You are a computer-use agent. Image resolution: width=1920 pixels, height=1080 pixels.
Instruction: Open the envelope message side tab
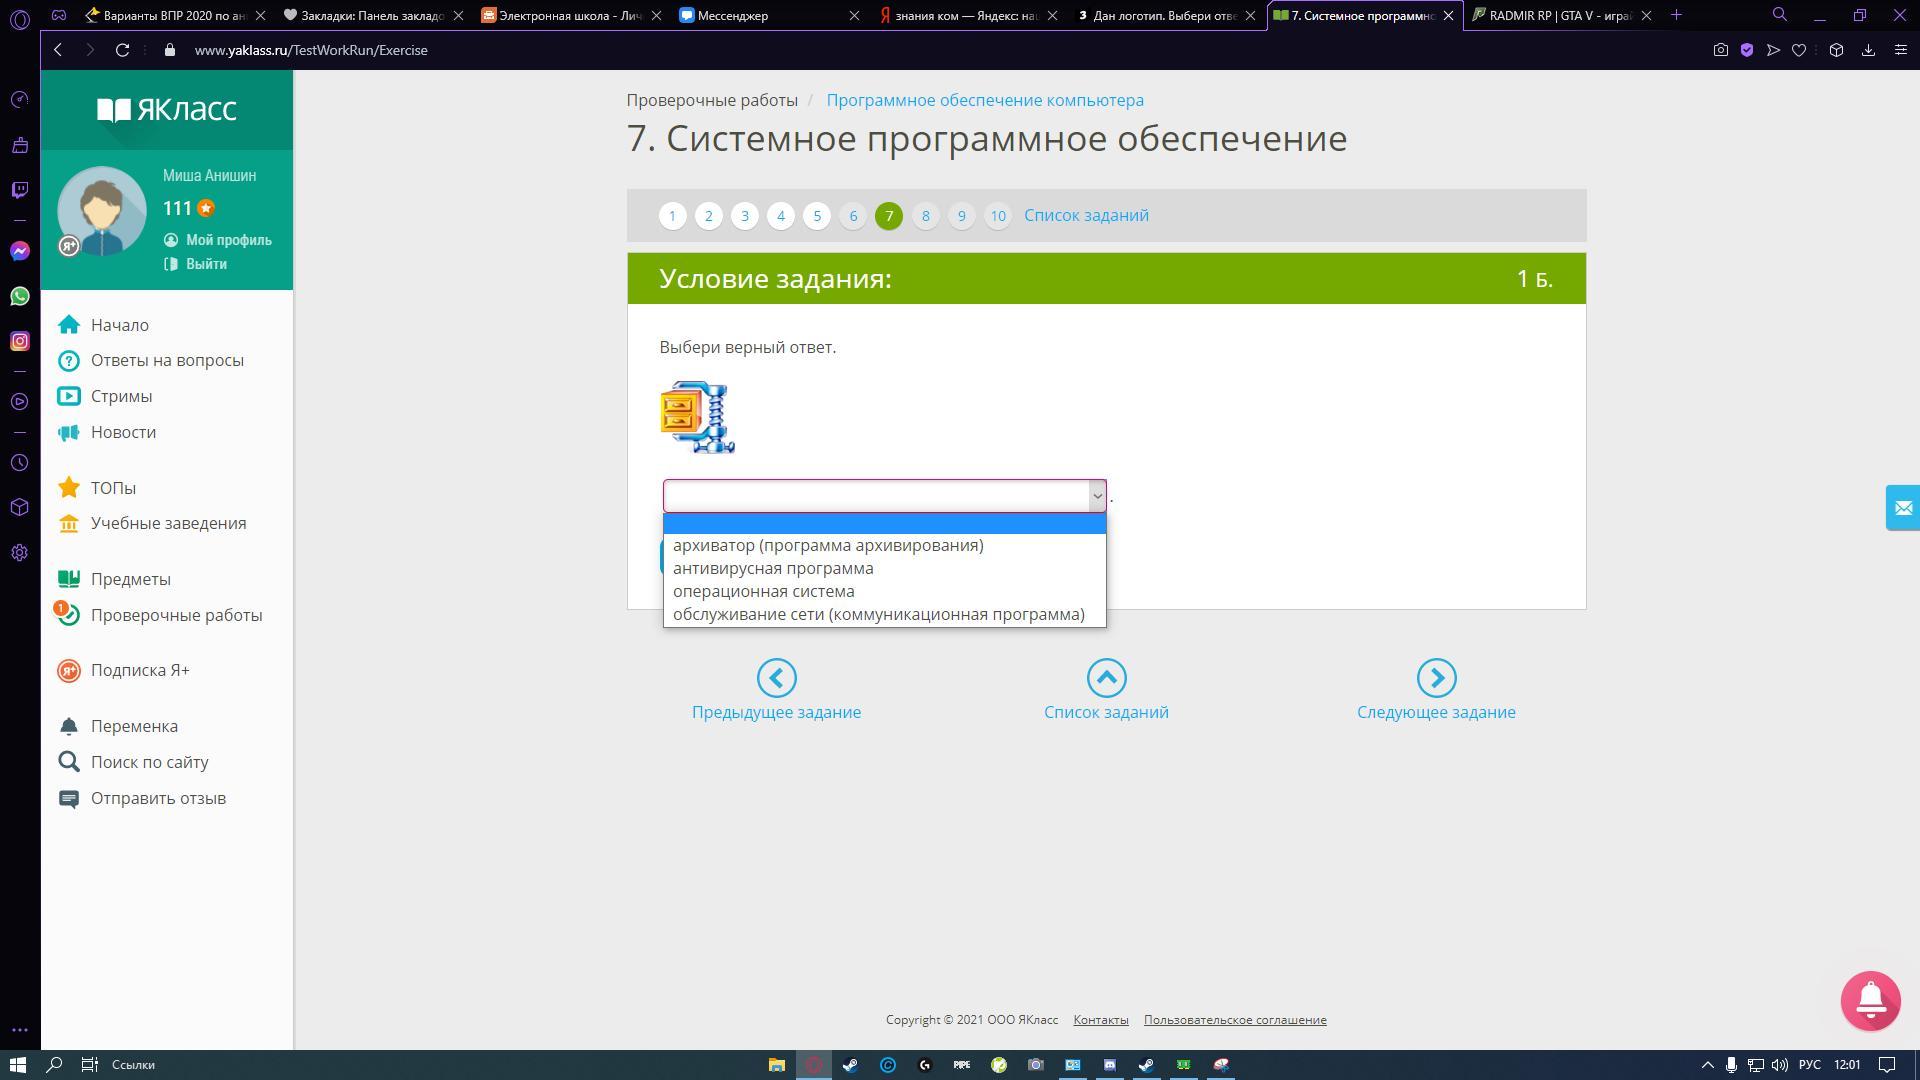(x=1902, y=508)
